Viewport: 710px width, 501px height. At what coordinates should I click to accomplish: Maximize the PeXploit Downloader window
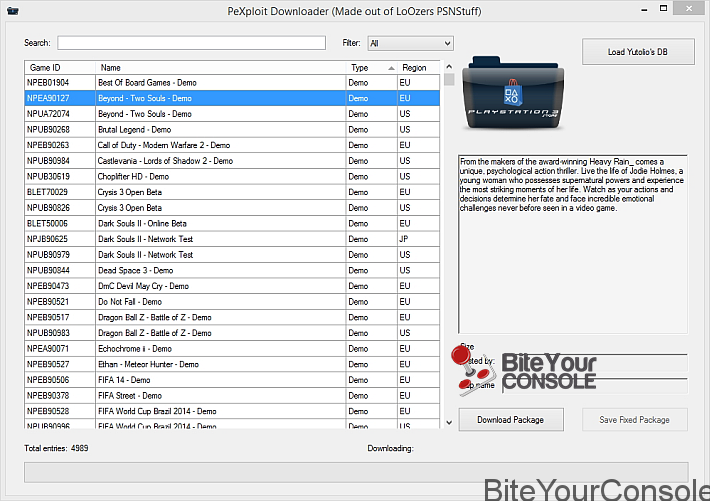(x=663, y=9)
